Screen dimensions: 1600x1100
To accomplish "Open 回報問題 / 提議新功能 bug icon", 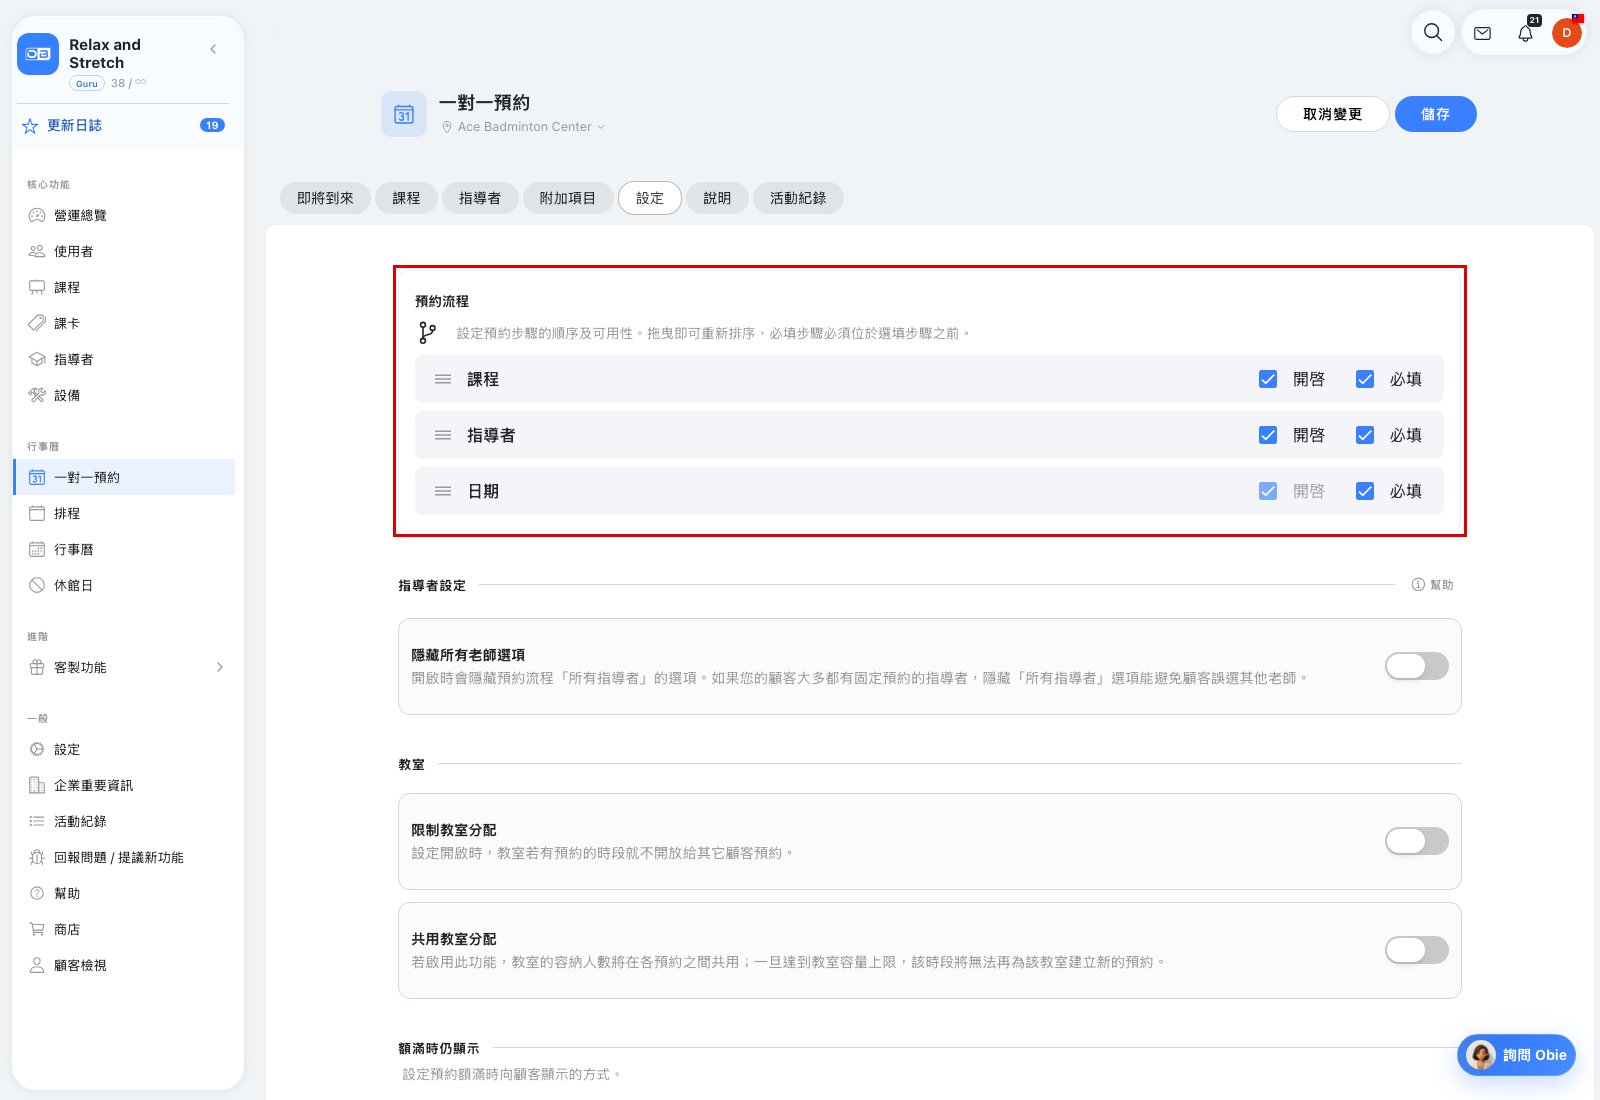I will point(37,857).
